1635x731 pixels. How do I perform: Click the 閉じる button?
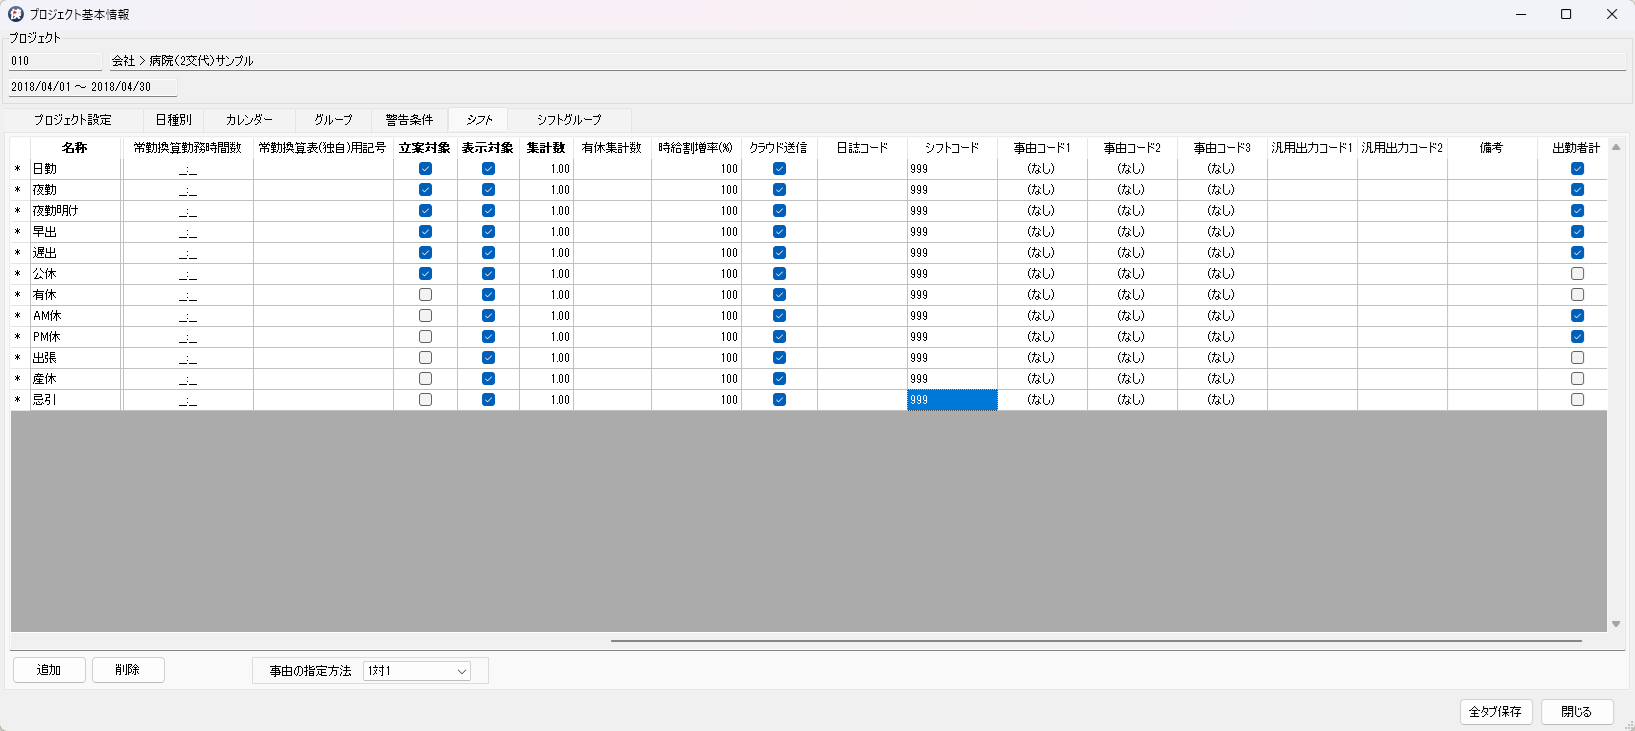1577,712
